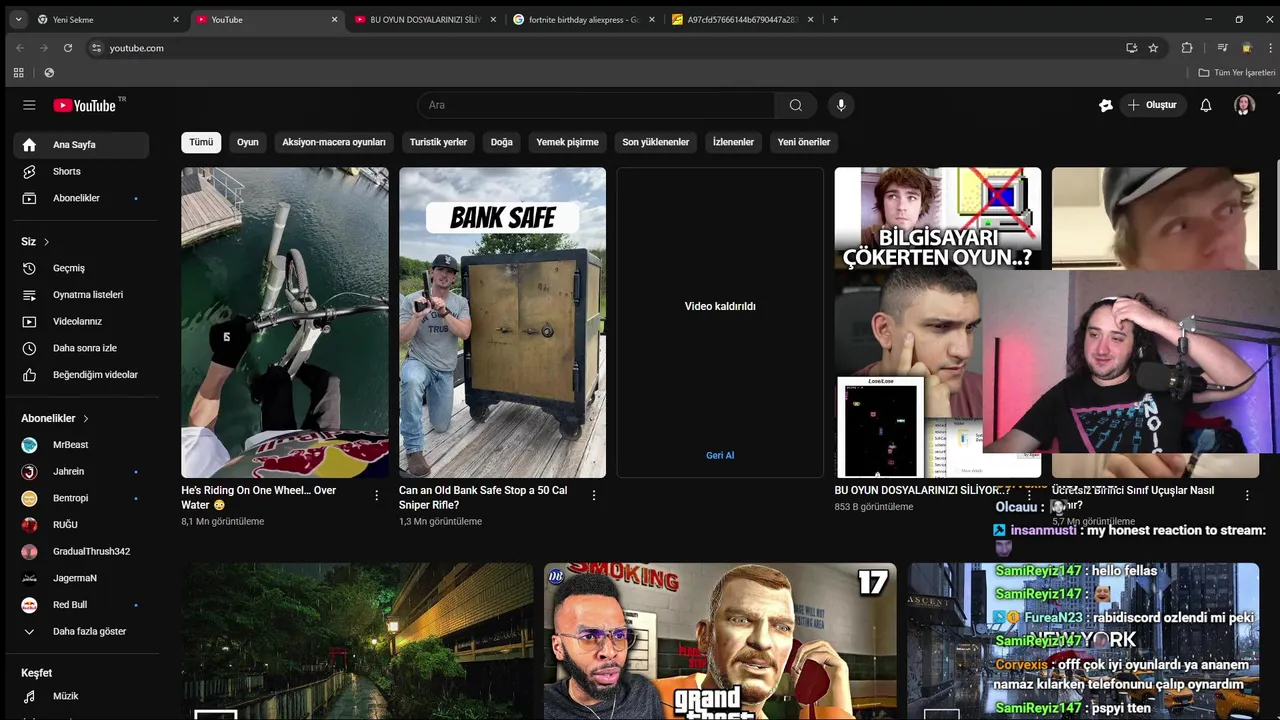The image size is (1280, 720).
Task: Go back with browser back arrow
Action: [20, 48]
